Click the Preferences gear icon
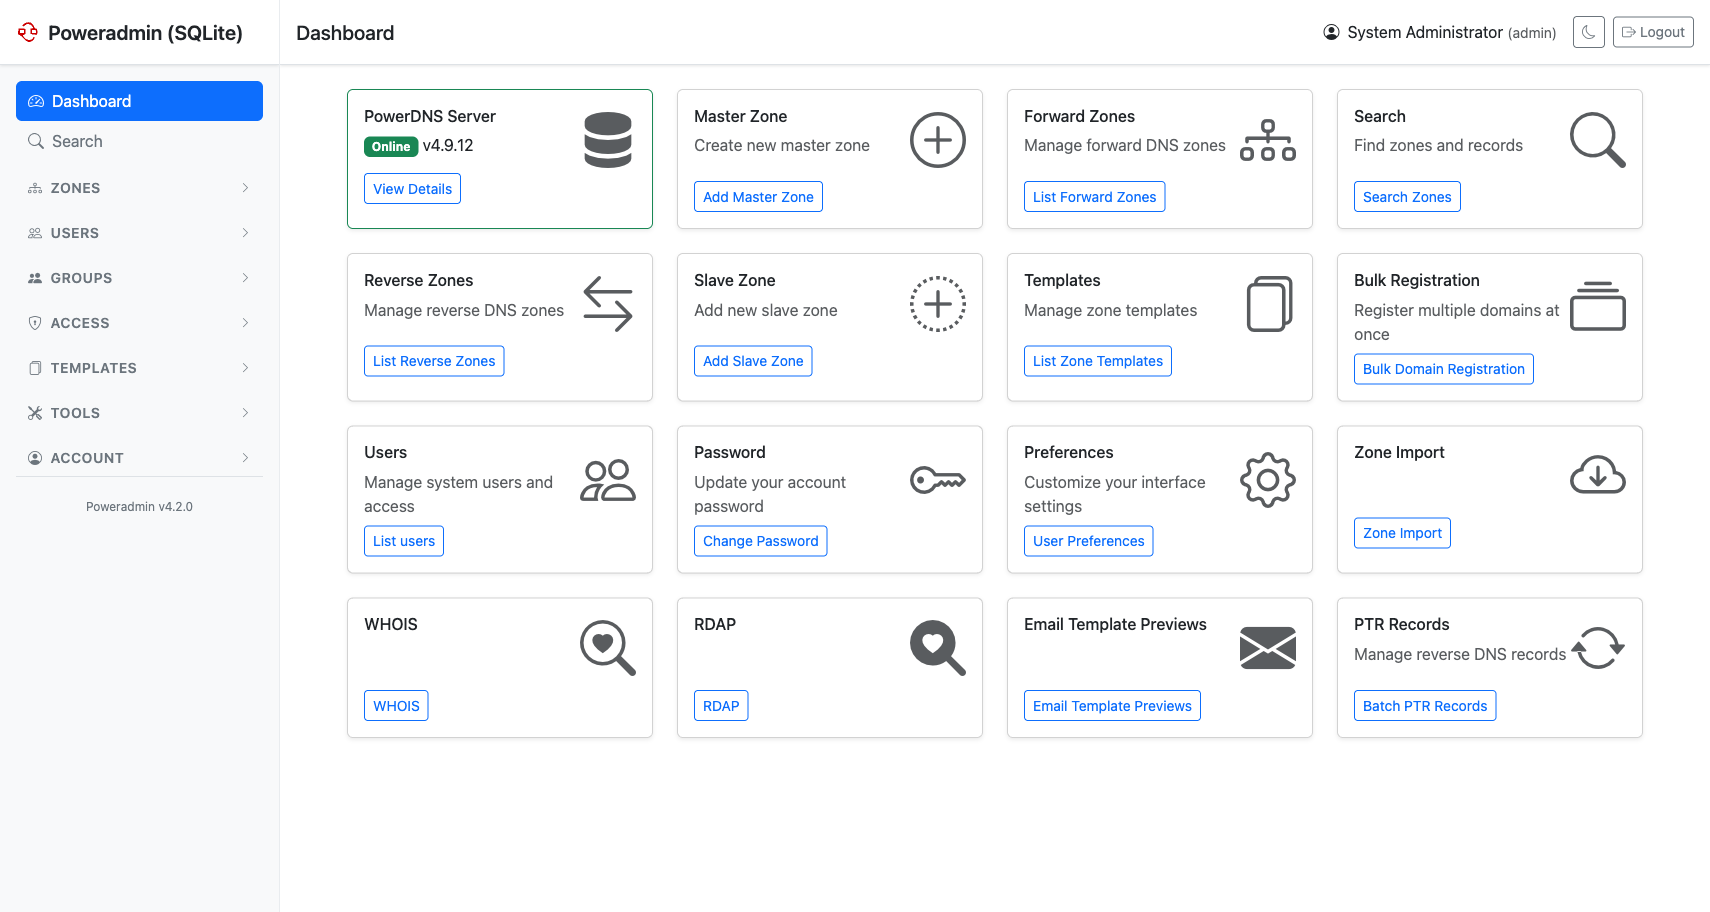The image size is (1710, 912). point(1267,480)
